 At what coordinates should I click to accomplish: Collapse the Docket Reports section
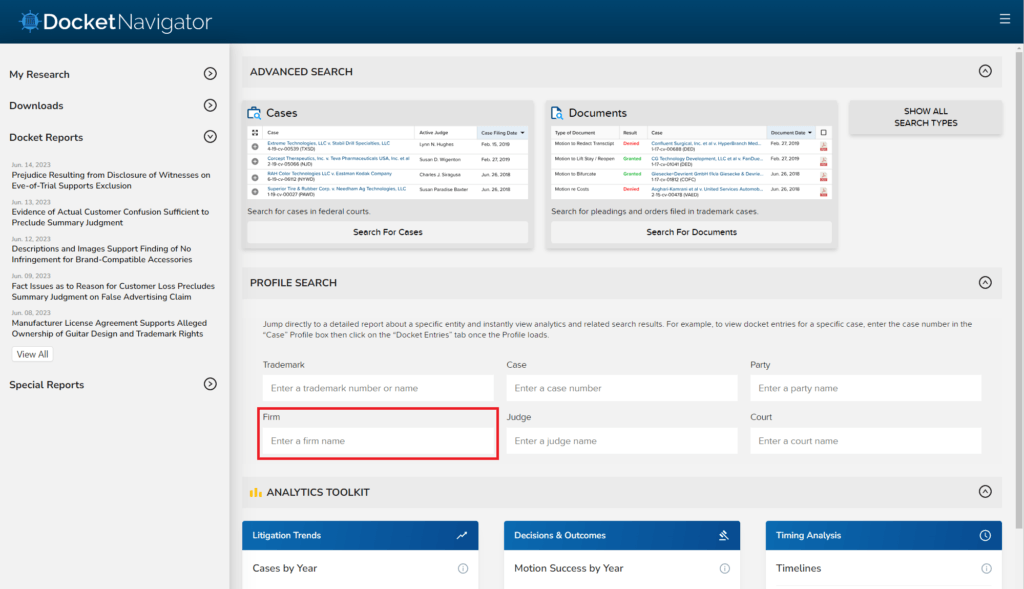[x=210, y=136]
